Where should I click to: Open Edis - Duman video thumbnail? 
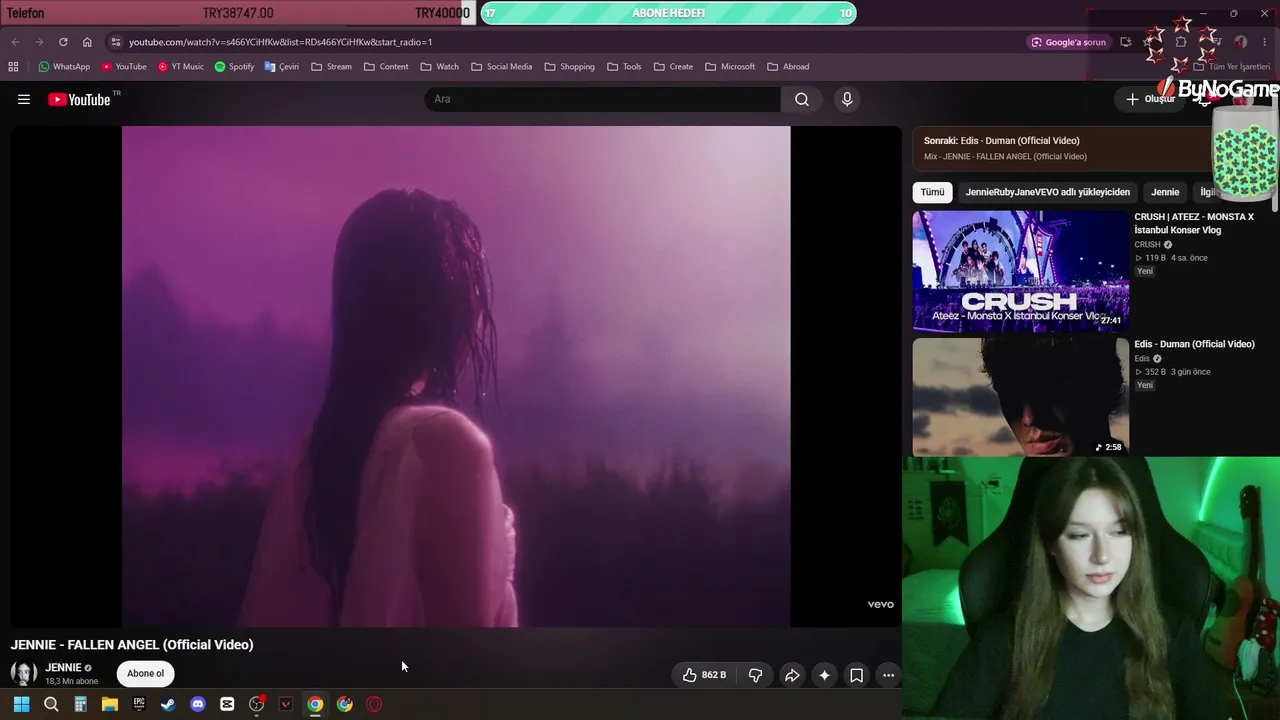(x=1021, y=397)
